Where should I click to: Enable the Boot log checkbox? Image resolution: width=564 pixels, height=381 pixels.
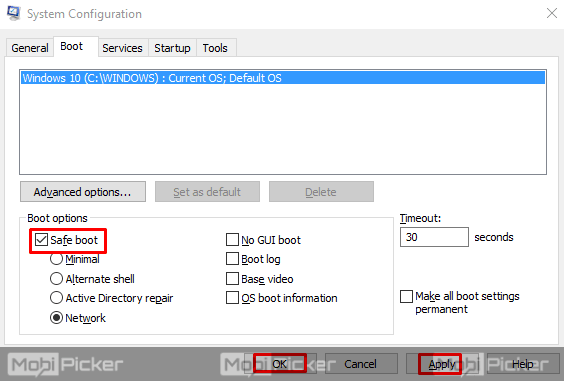pos(232,259)
